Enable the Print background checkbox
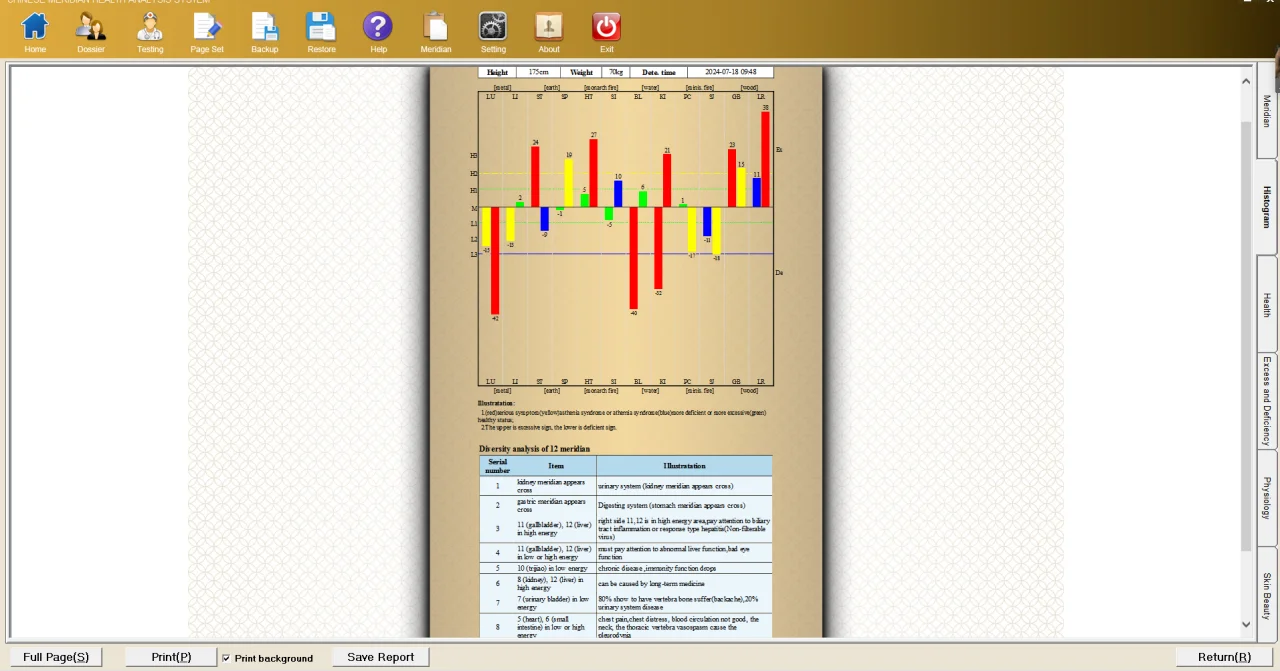 pos(226,658)
